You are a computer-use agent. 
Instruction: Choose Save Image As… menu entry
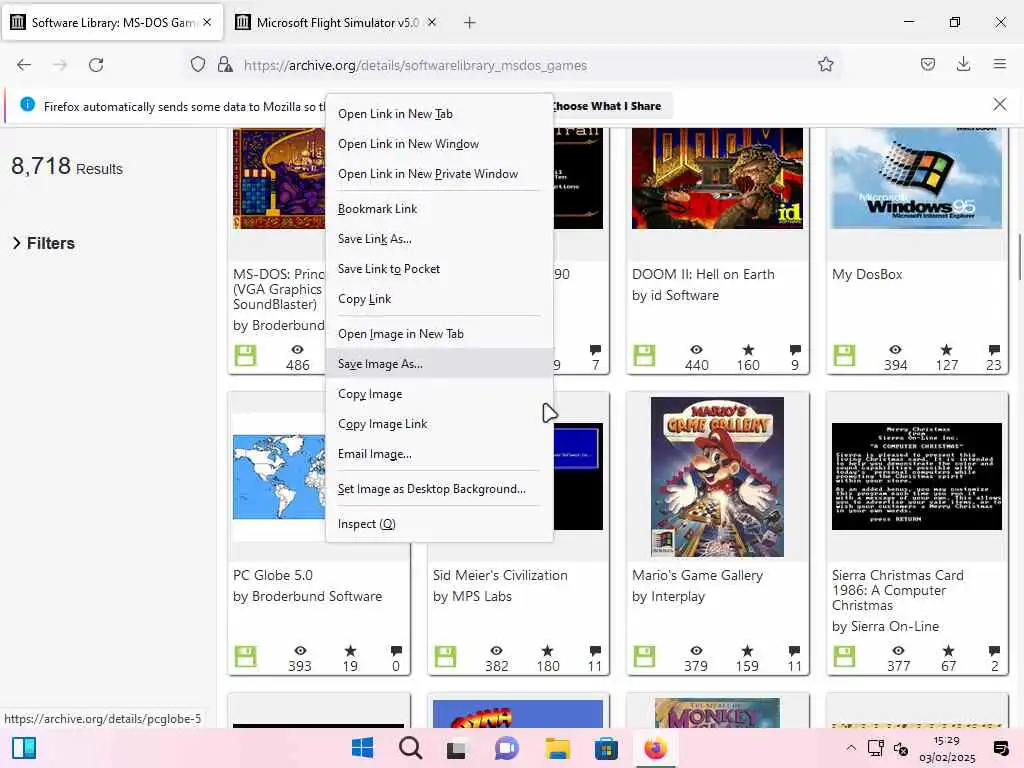coord(439,364)
